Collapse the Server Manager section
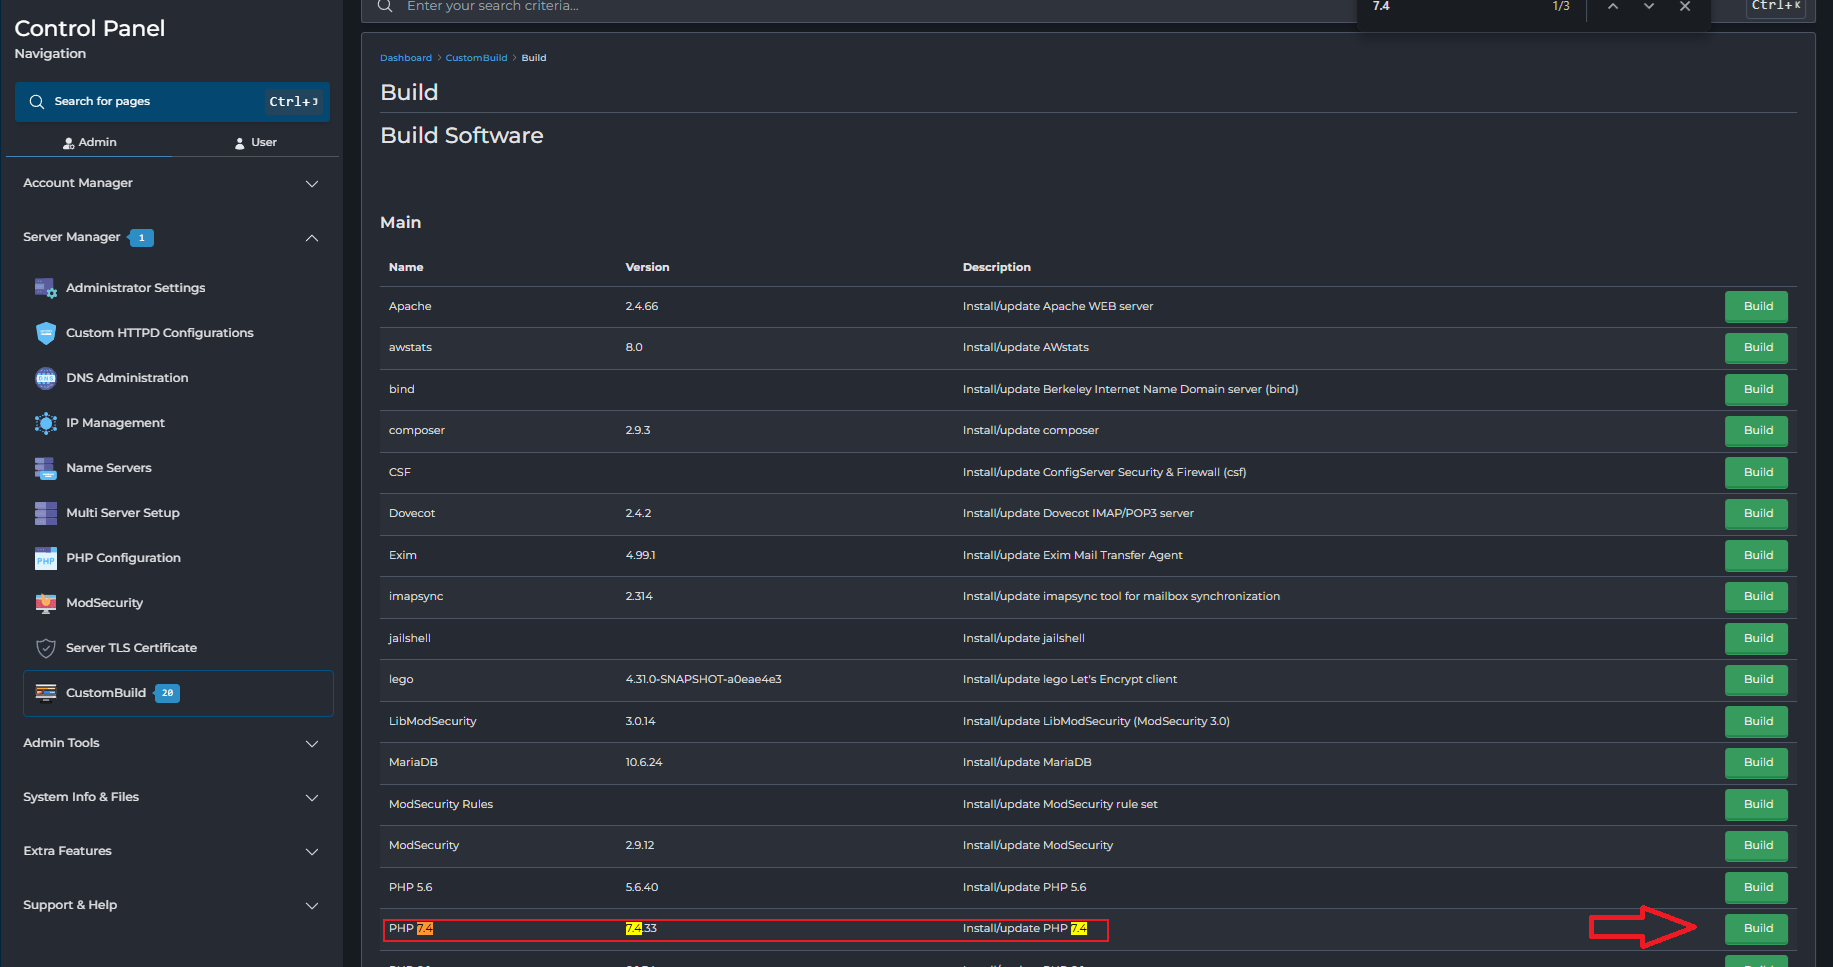The image size is (1833, 967). pyautogui.click(x=311, y=238)
